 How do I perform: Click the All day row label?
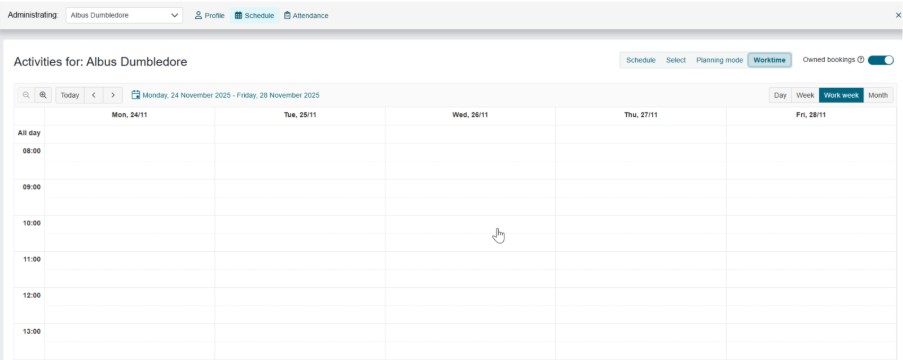(x=29, y=133)
